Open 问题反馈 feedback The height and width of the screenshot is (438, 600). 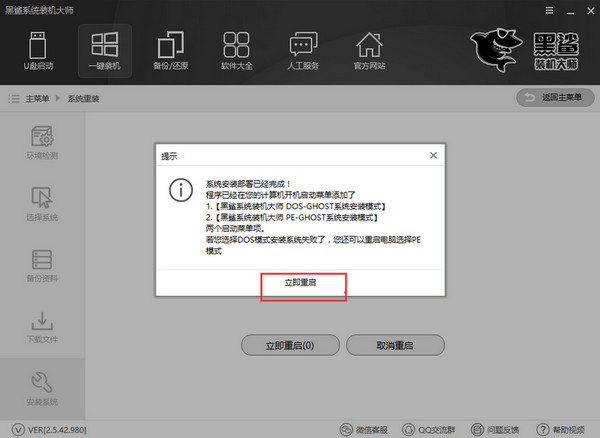pyautogui.click(x=495, y=430)
